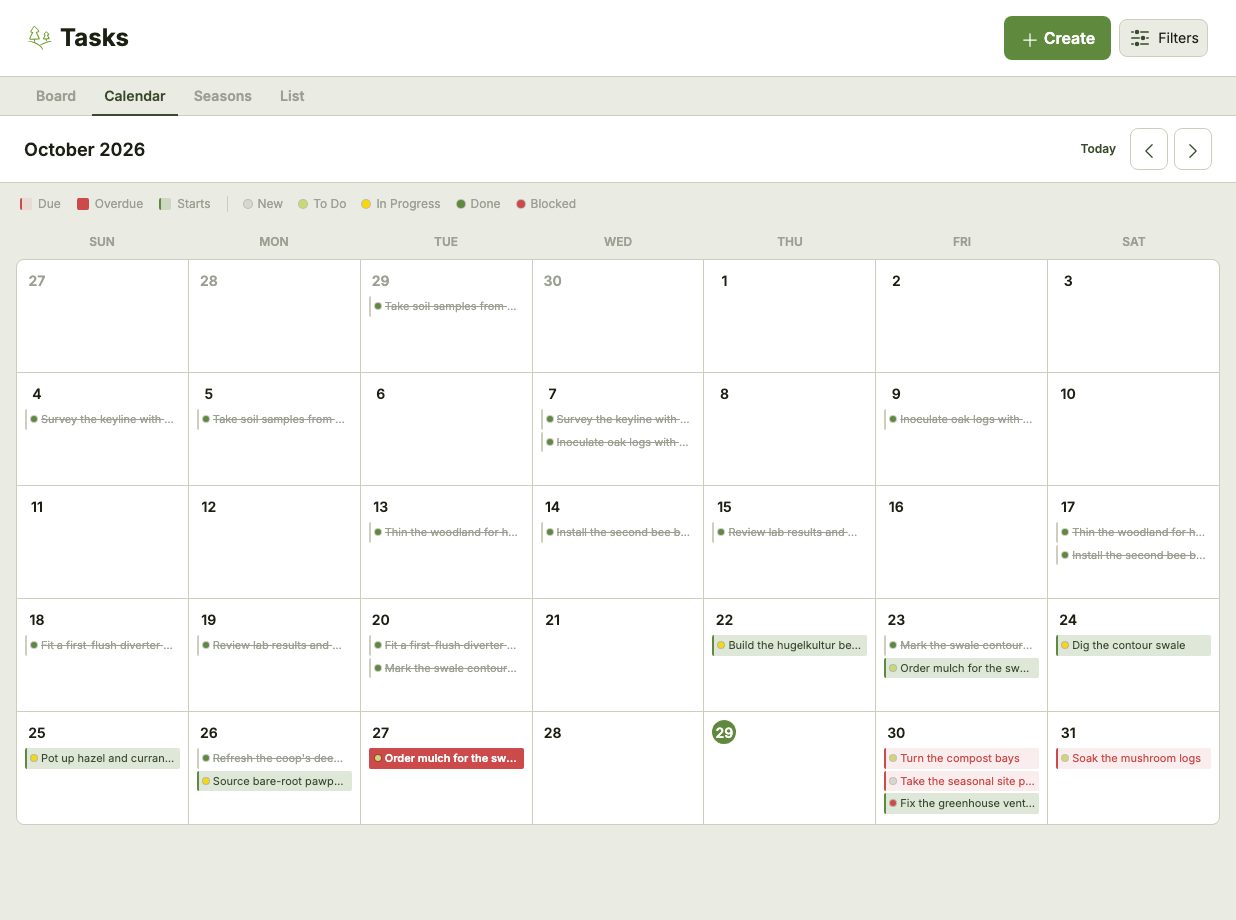Select the day 21 cell
The width and height of the screenshot is (1236, 920).
tap(618, 655)
